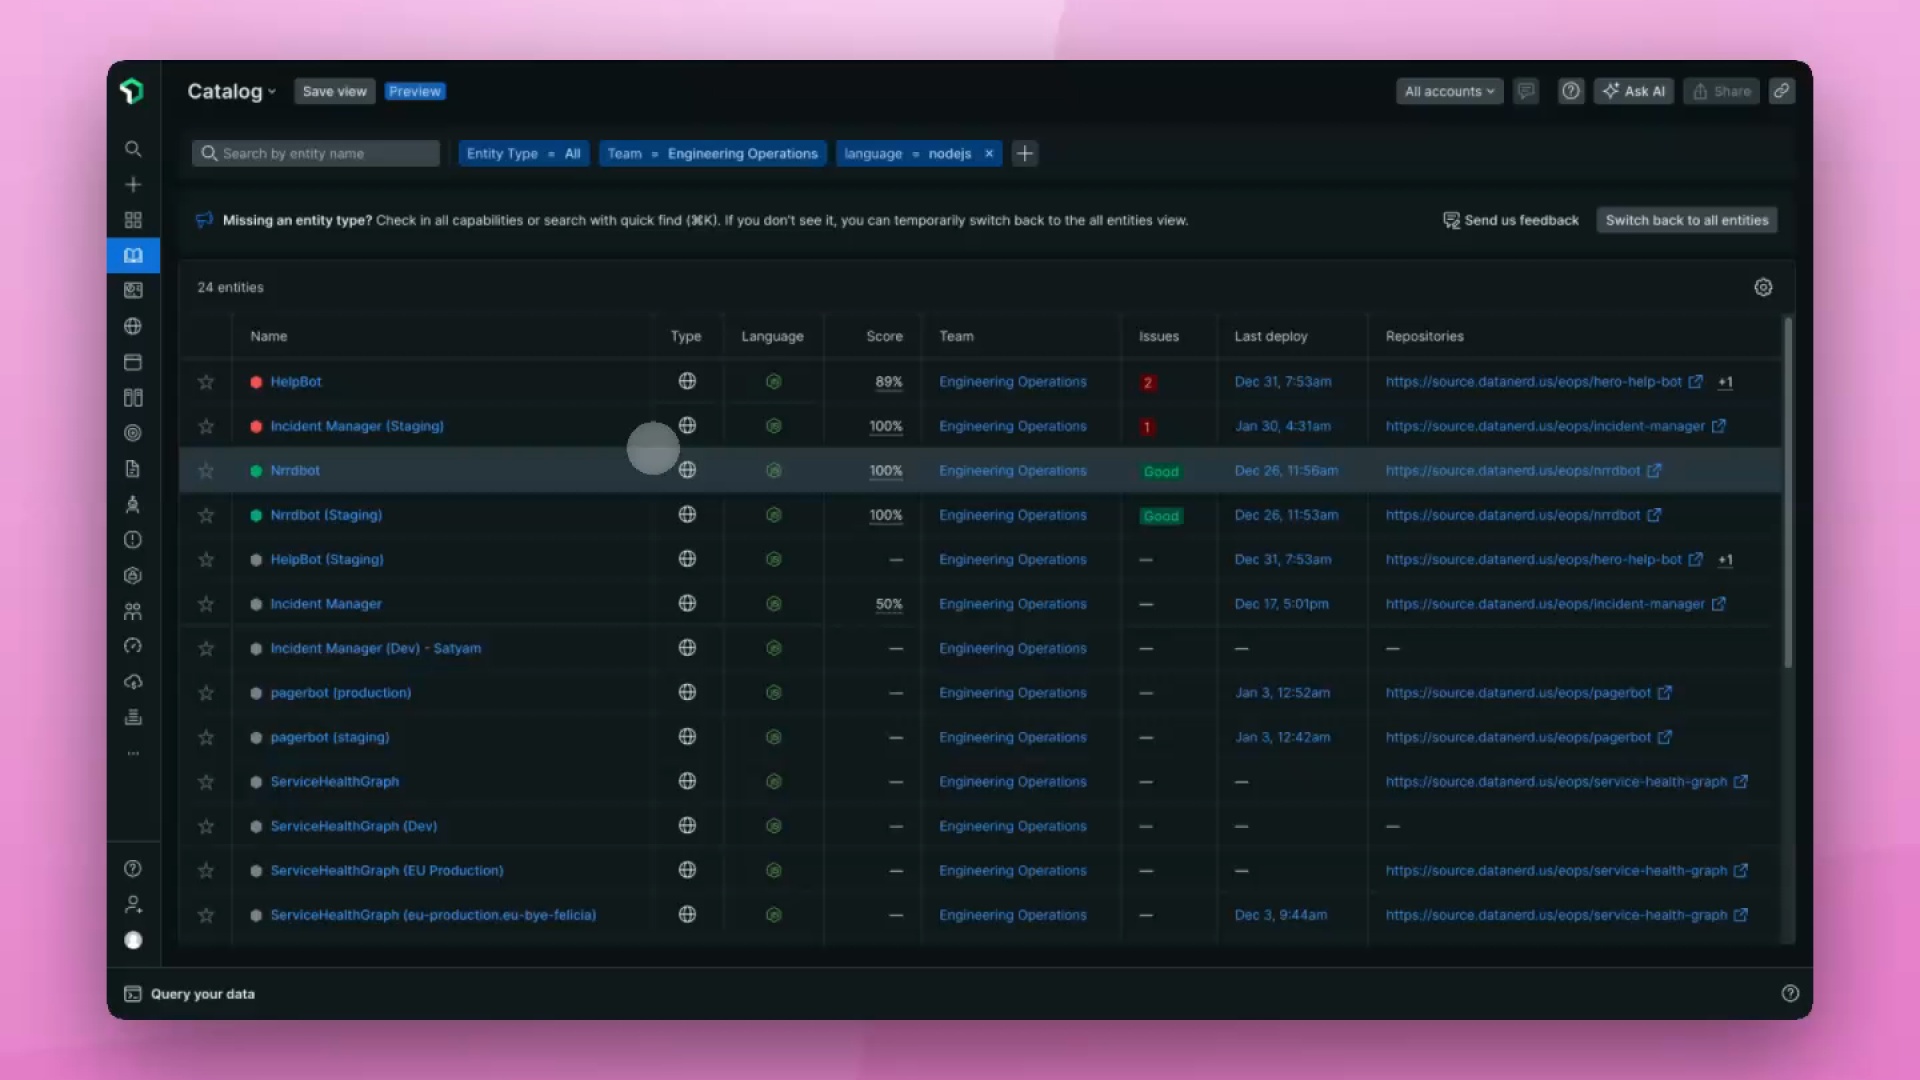The image size is (1920, 1080).
Task: Open the All accounts dropdown
Action: click(1449, 91)
